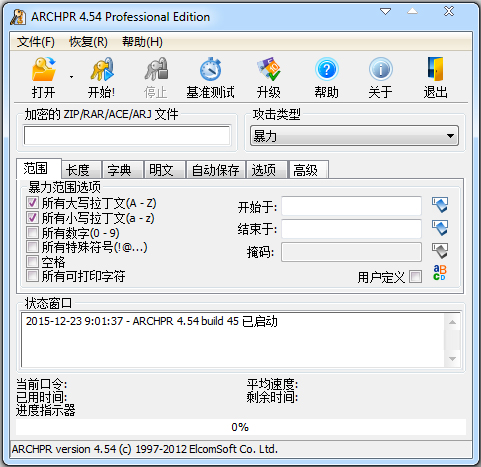This screenshot has height=467, width=481.
Task: Close the ARCHPR window
Action: tap(449, 11)
